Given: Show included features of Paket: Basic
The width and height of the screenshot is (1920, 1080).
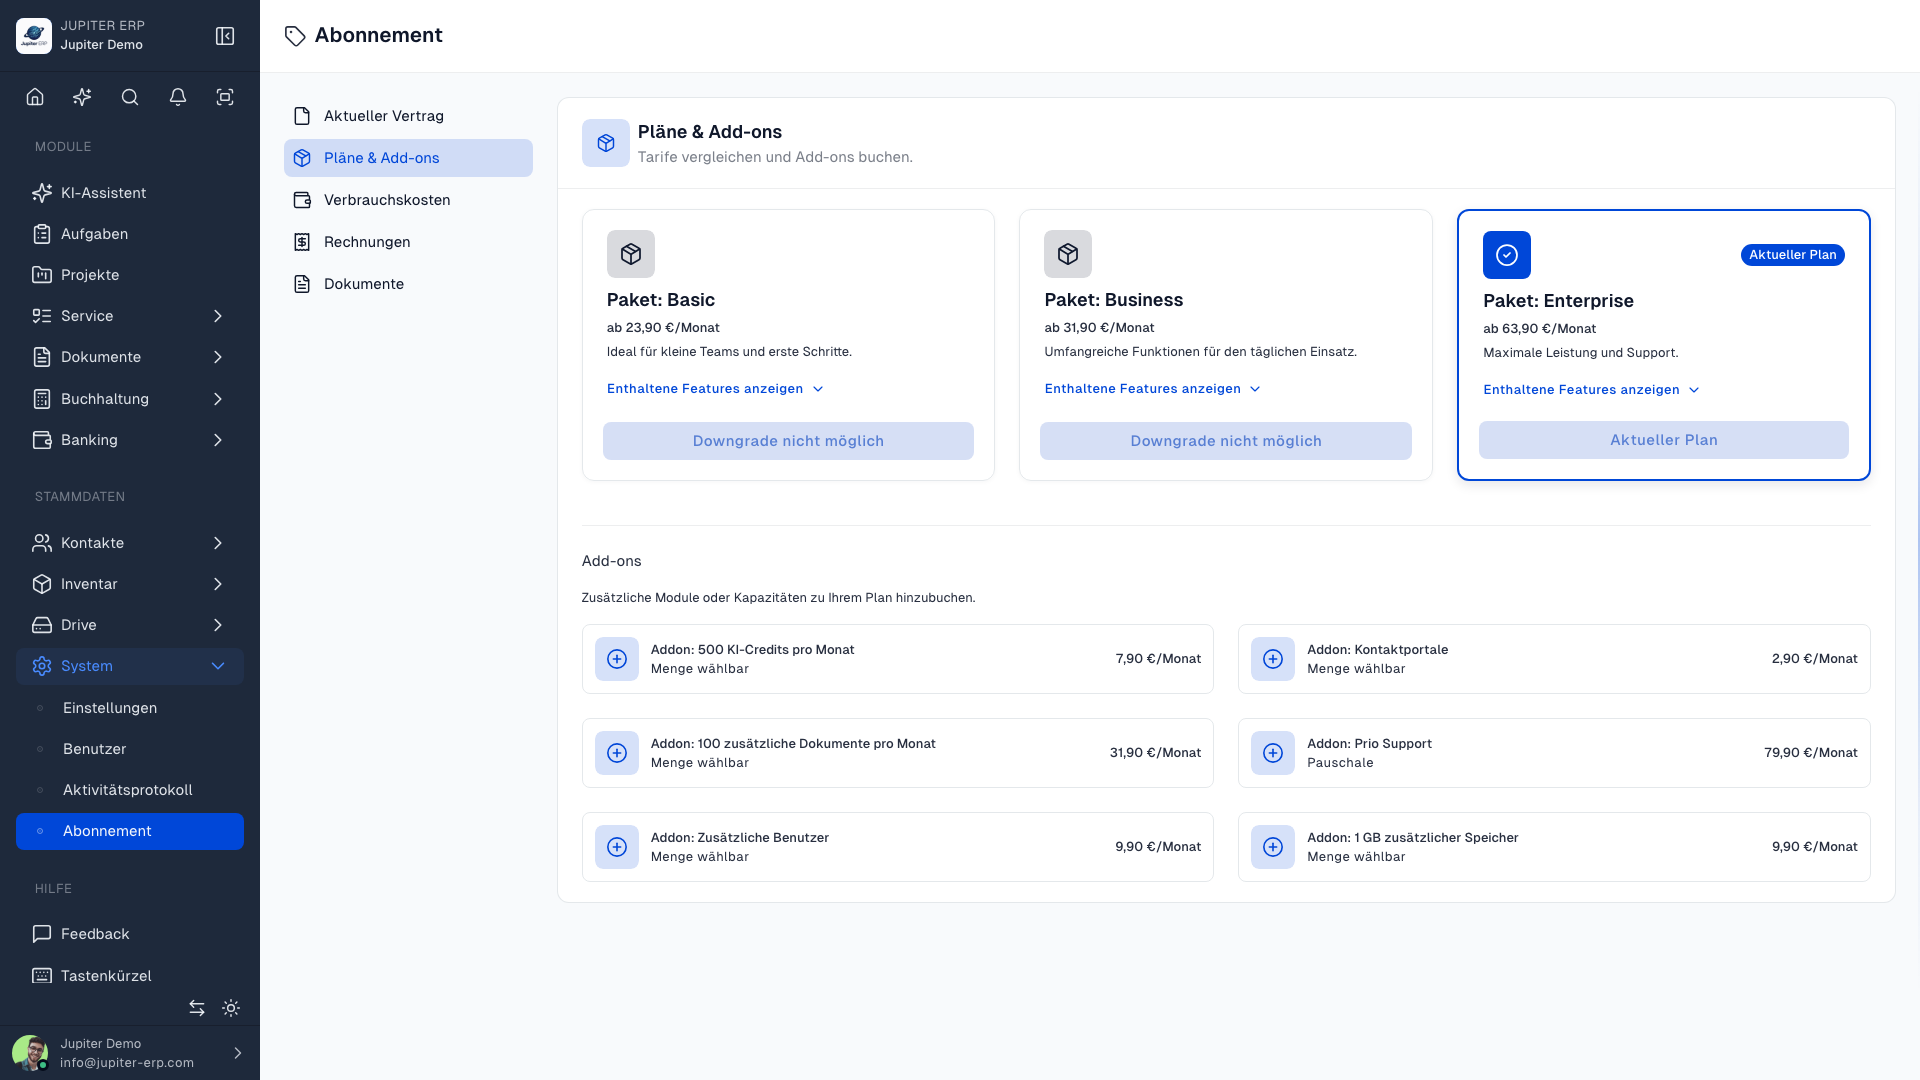Looking at the screenshot, I should (715, 389).
